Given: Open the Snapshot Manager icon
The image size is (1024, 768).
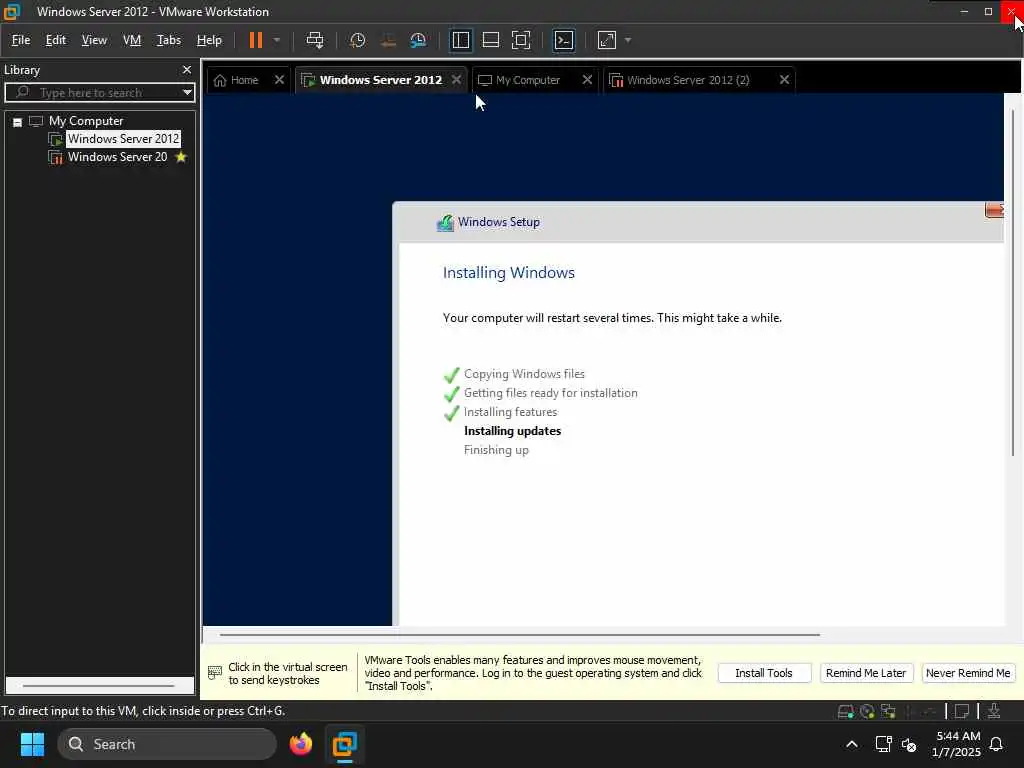Looking at the screenshot, I should (x=418, y=40).
